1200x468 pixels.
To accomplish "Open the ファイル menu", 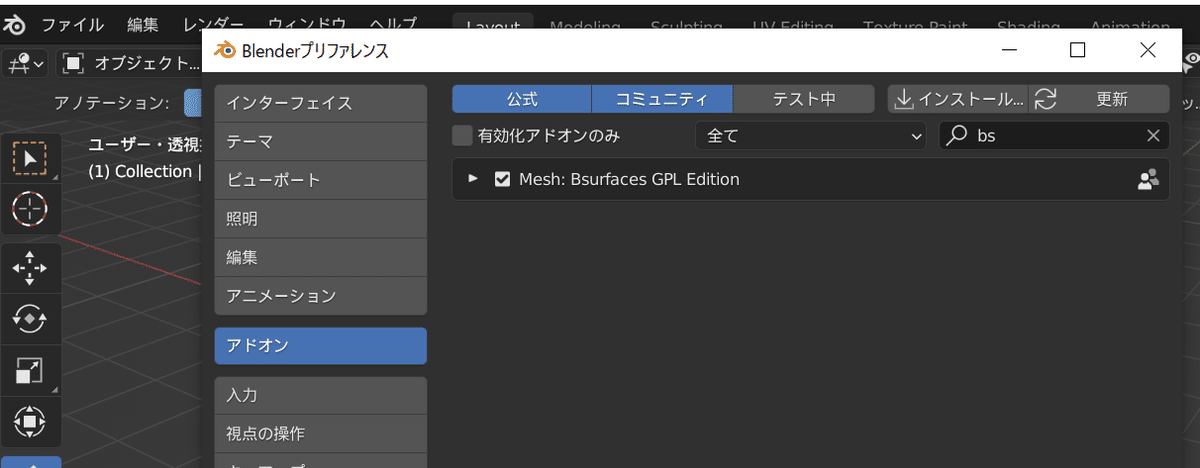I will tap(71, 23).
